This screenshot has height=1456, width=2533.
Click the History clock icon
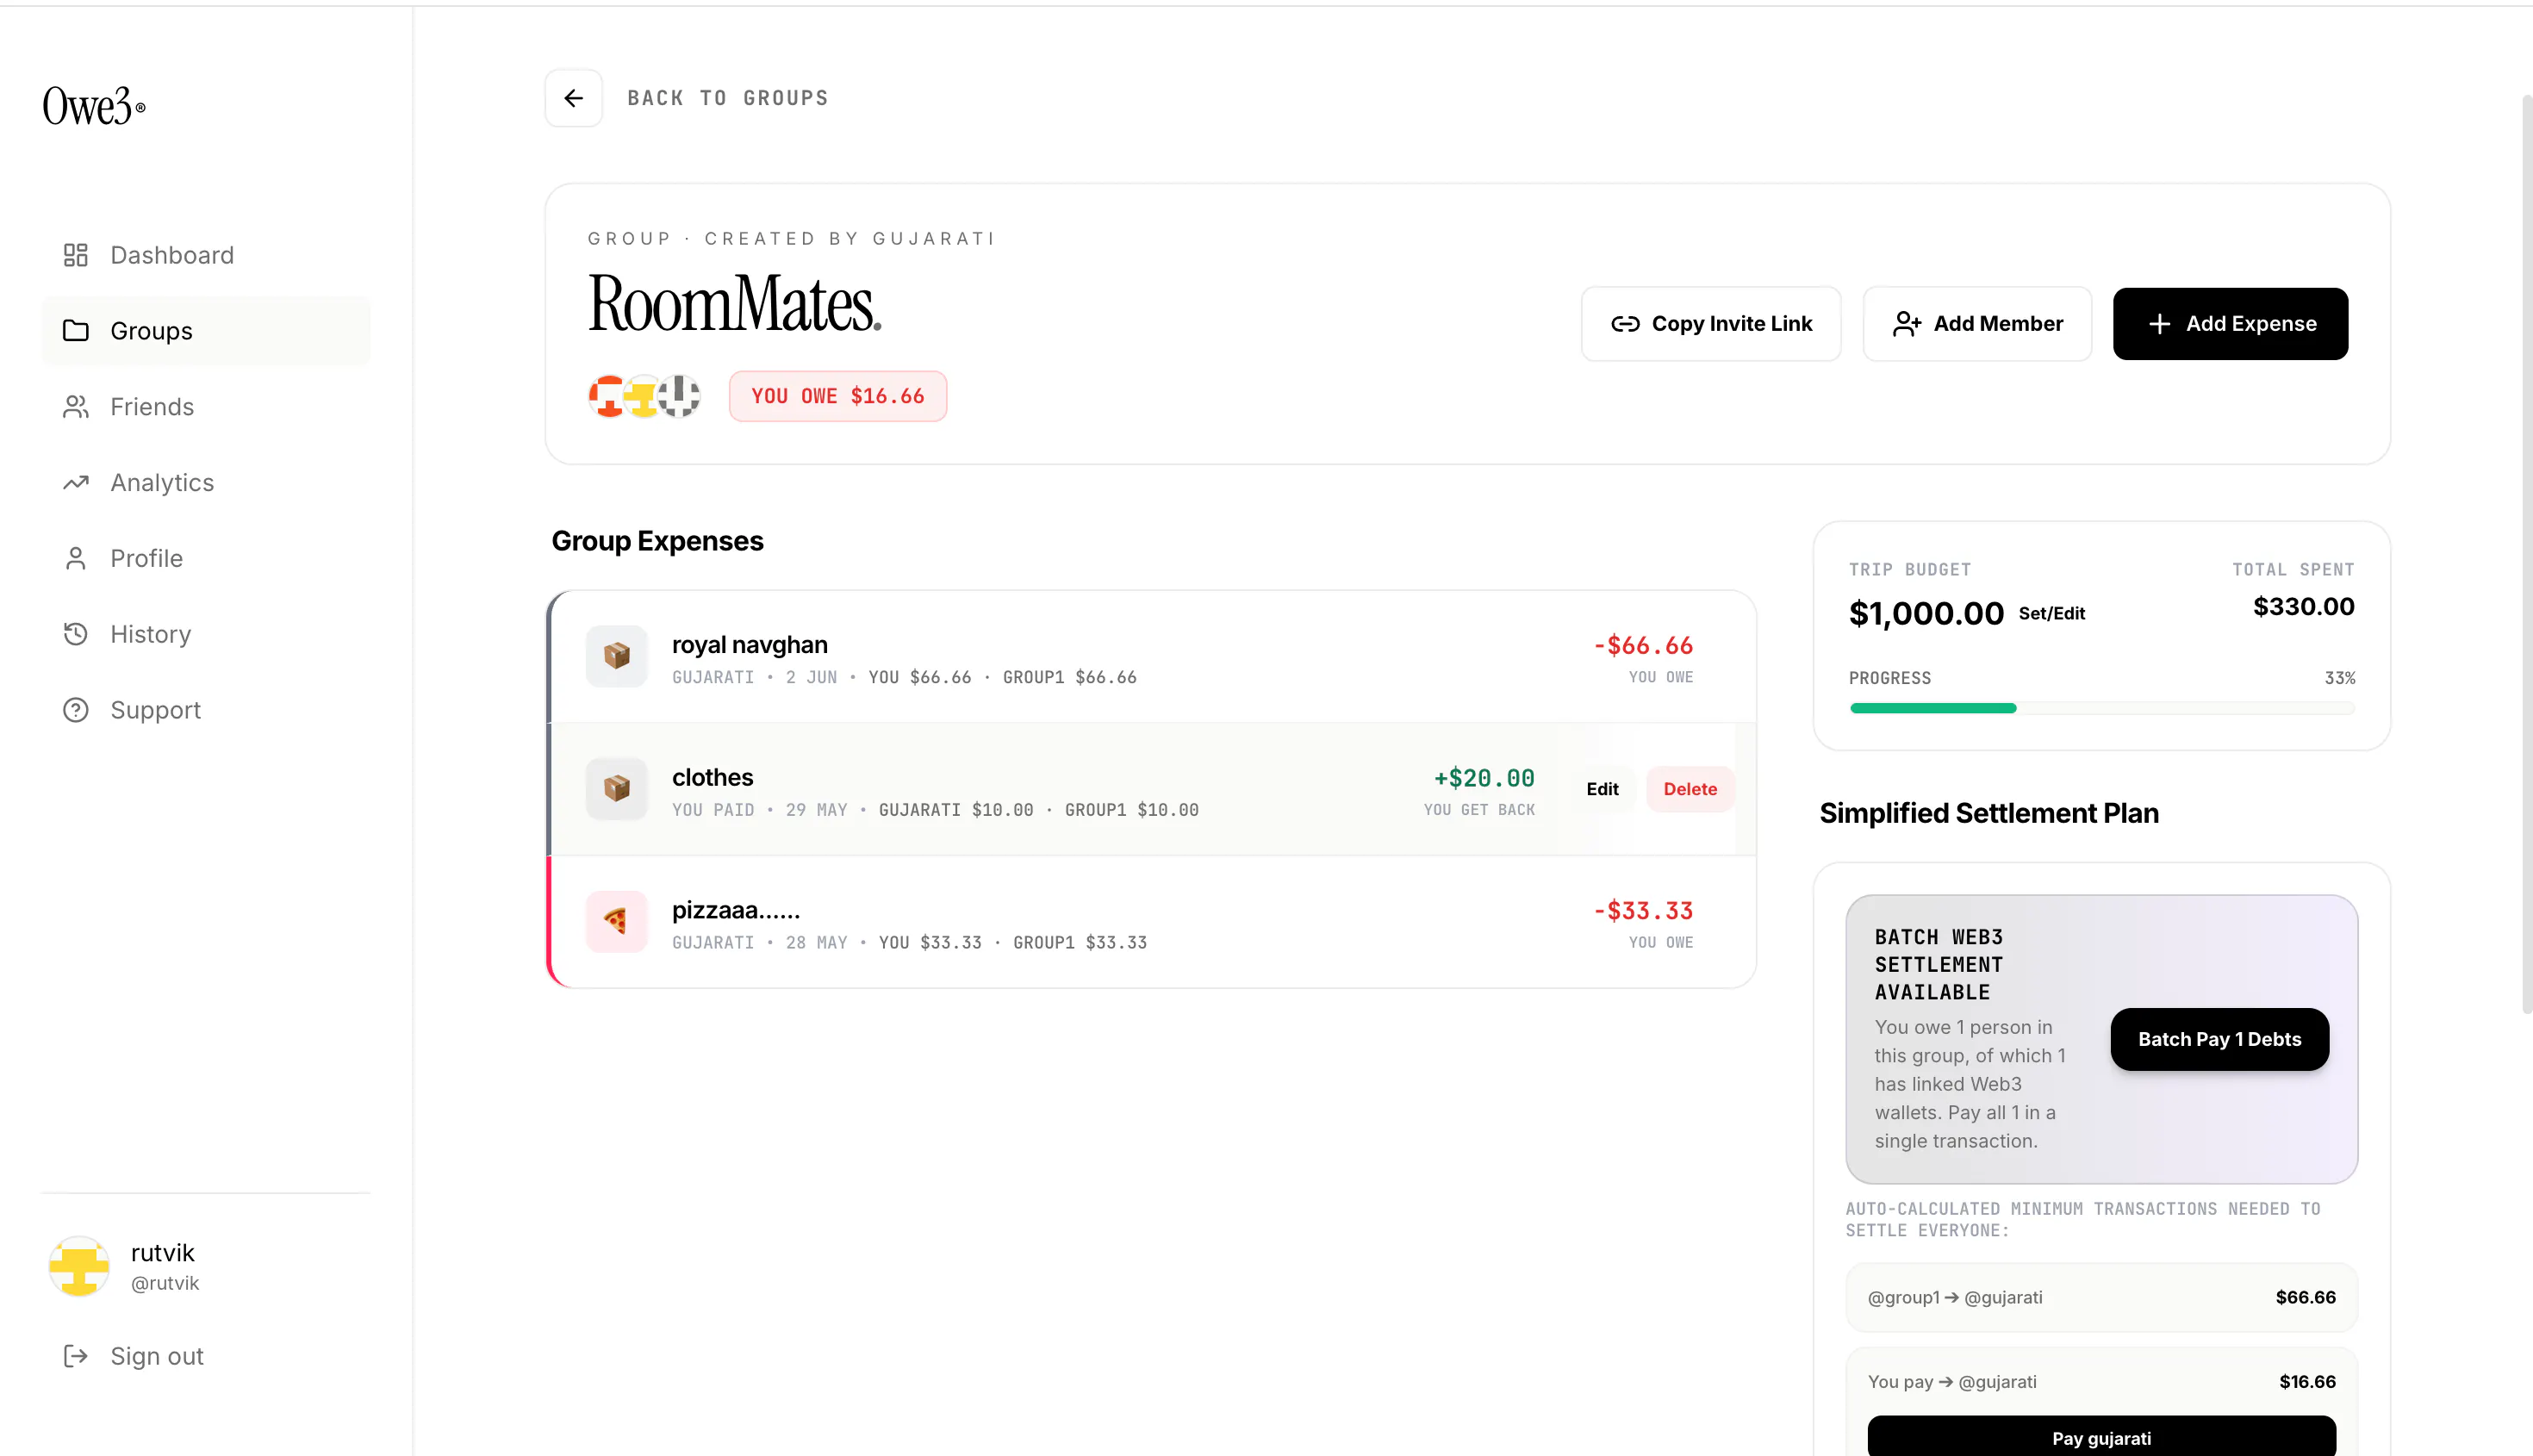pos(76,634)
